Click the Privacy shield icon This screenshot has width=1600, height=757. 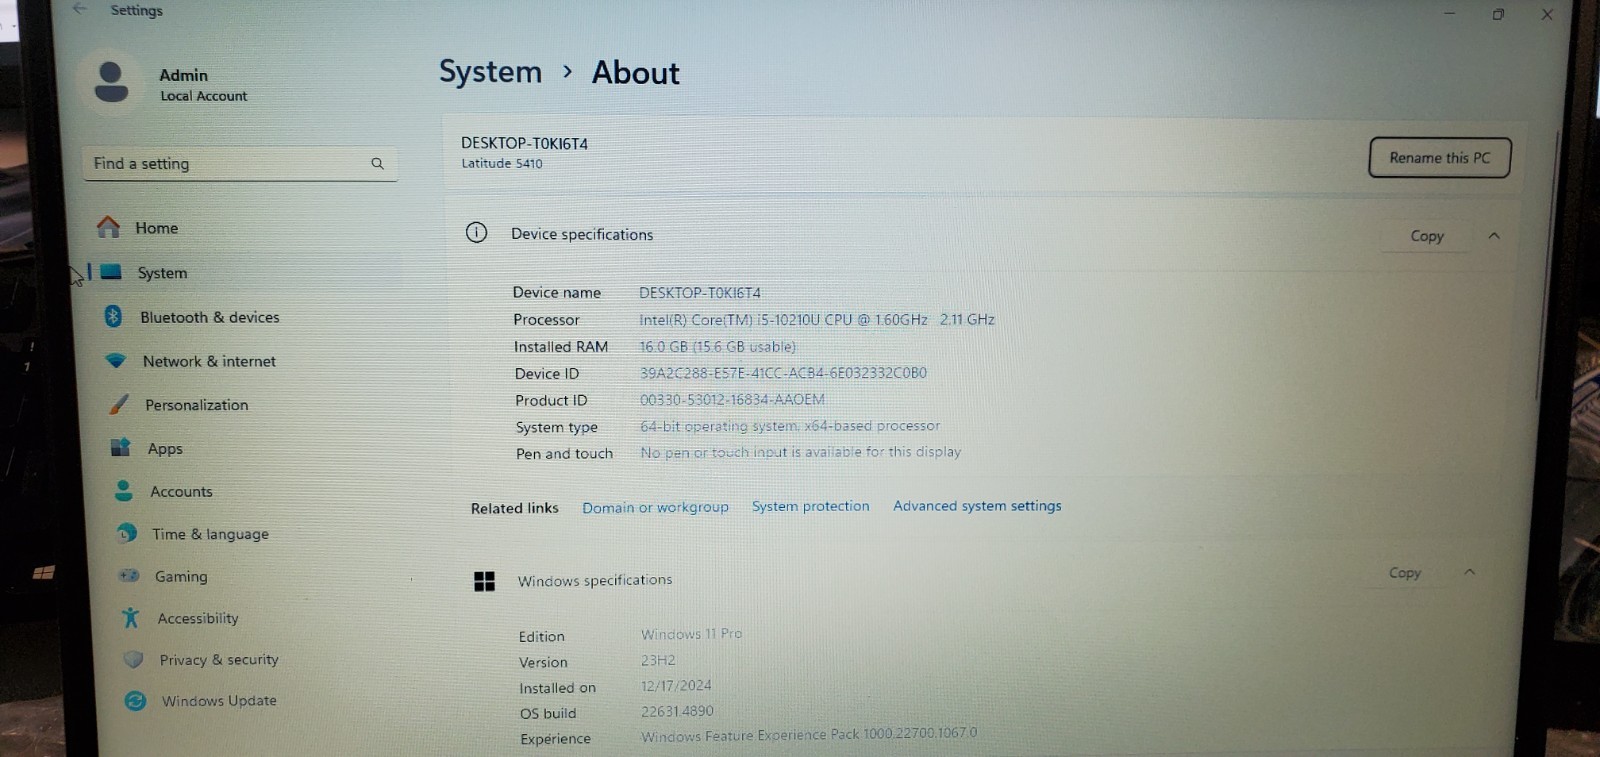(x=133, y=659)
